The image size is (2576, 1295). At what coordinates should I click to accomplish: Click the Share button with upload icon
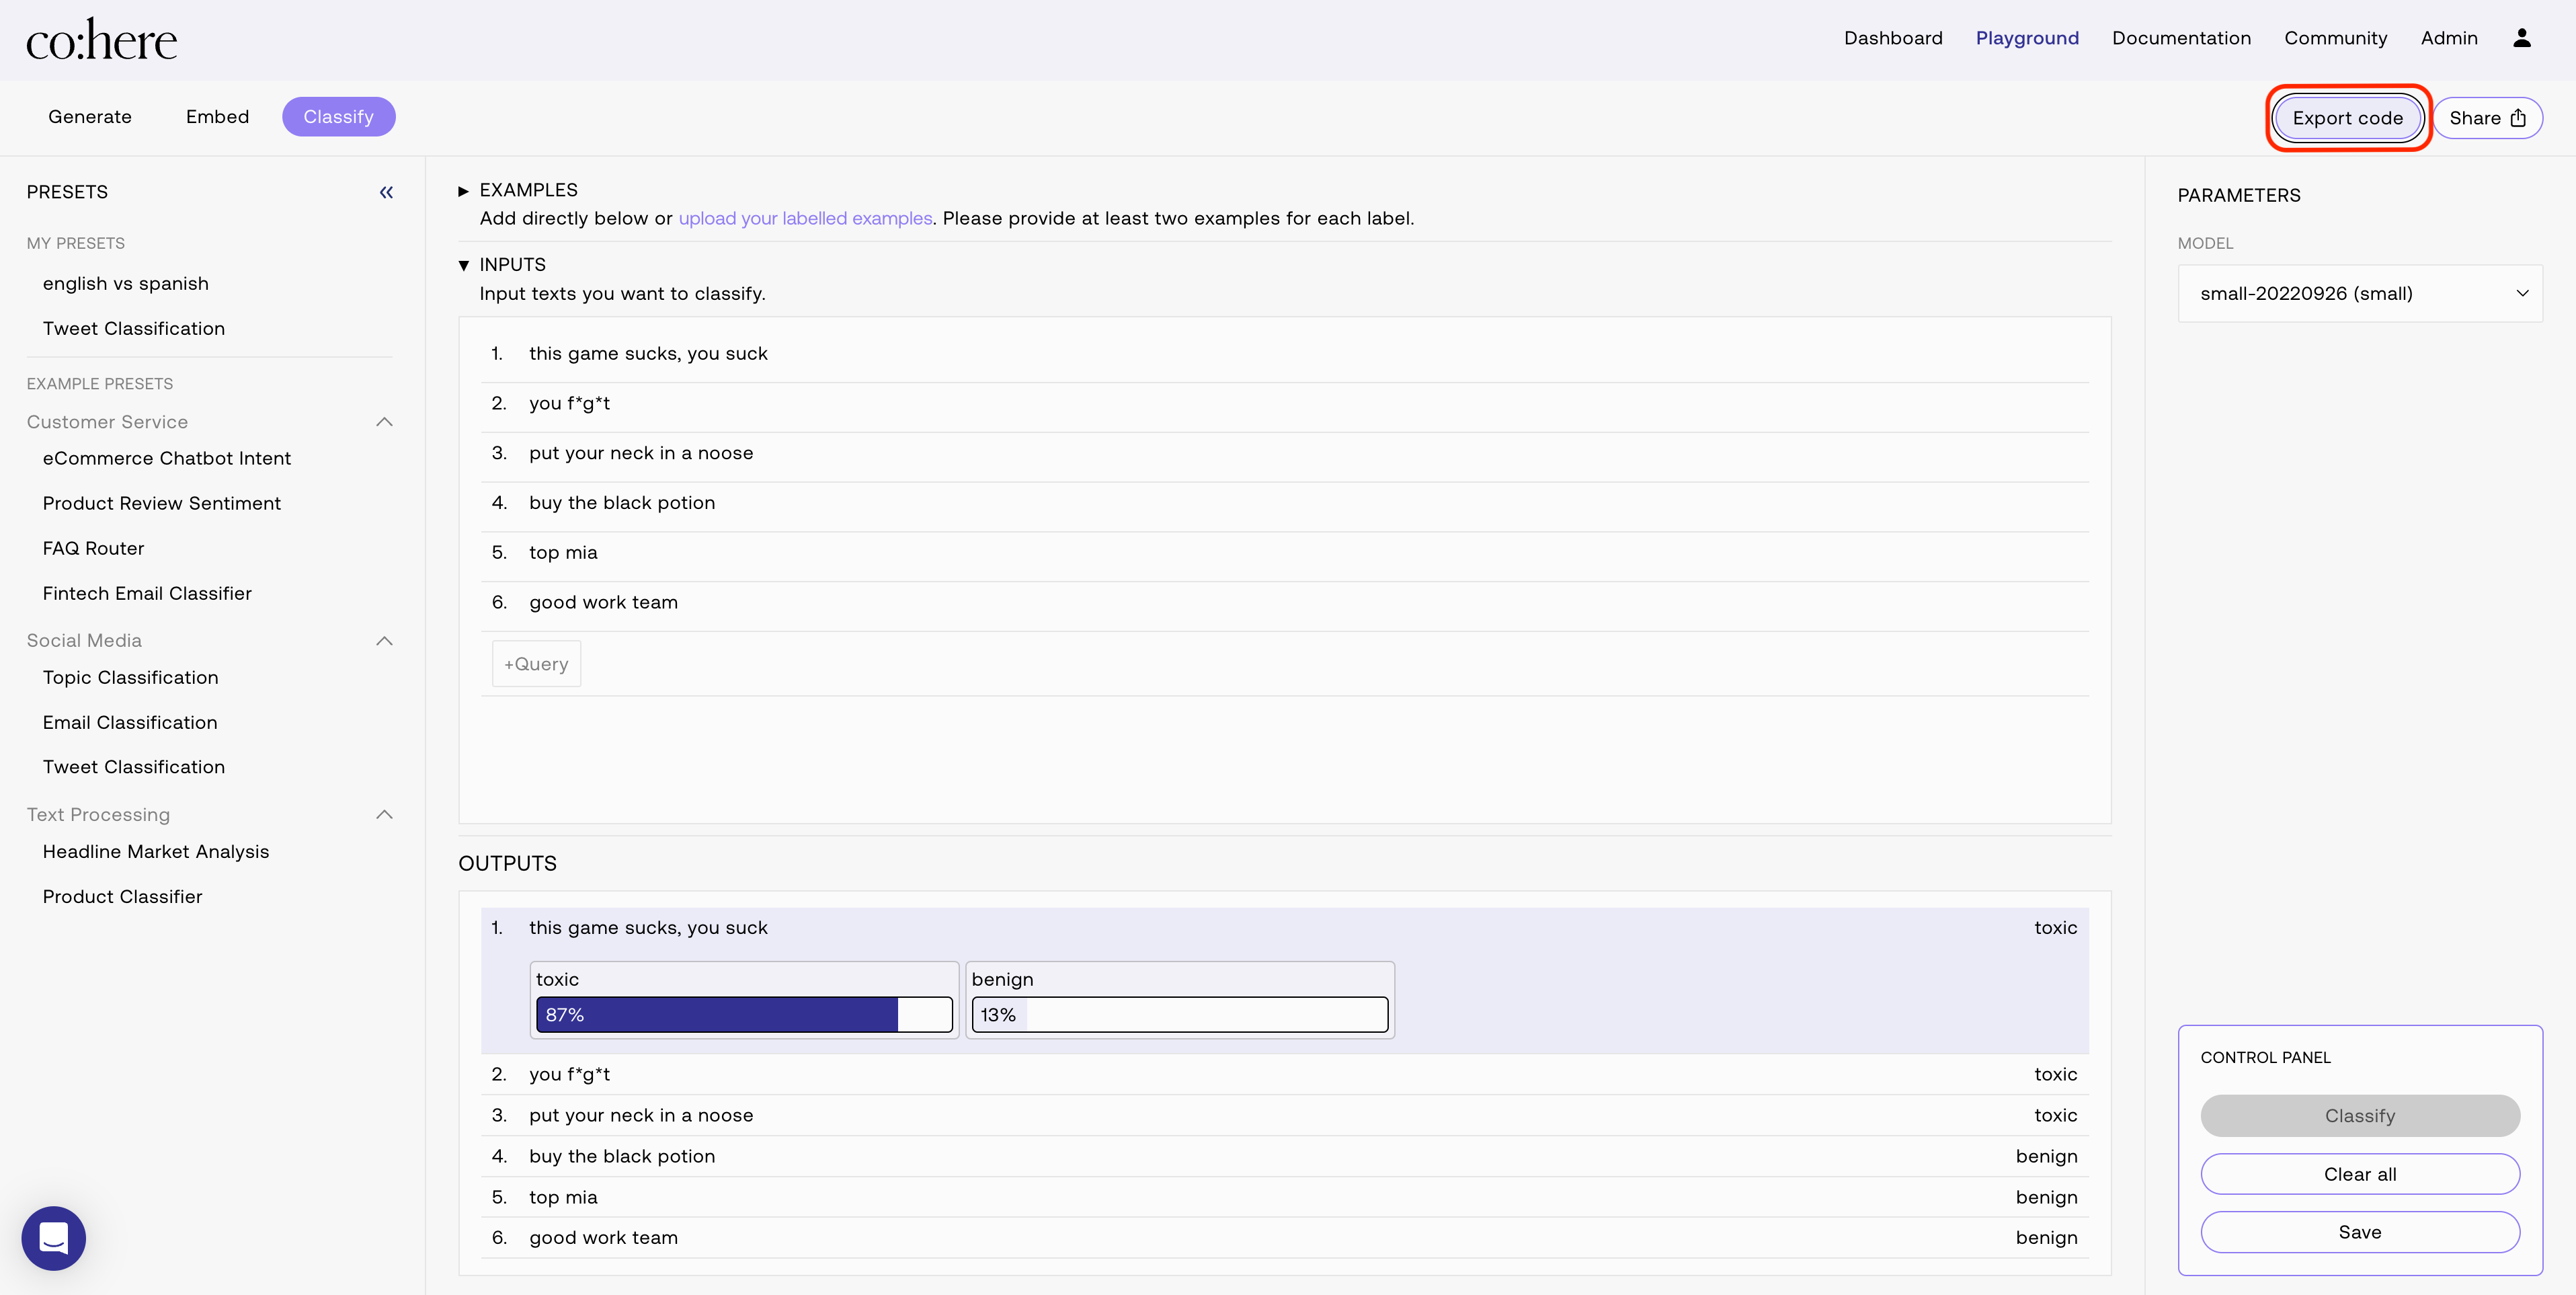pos(2486,118)
